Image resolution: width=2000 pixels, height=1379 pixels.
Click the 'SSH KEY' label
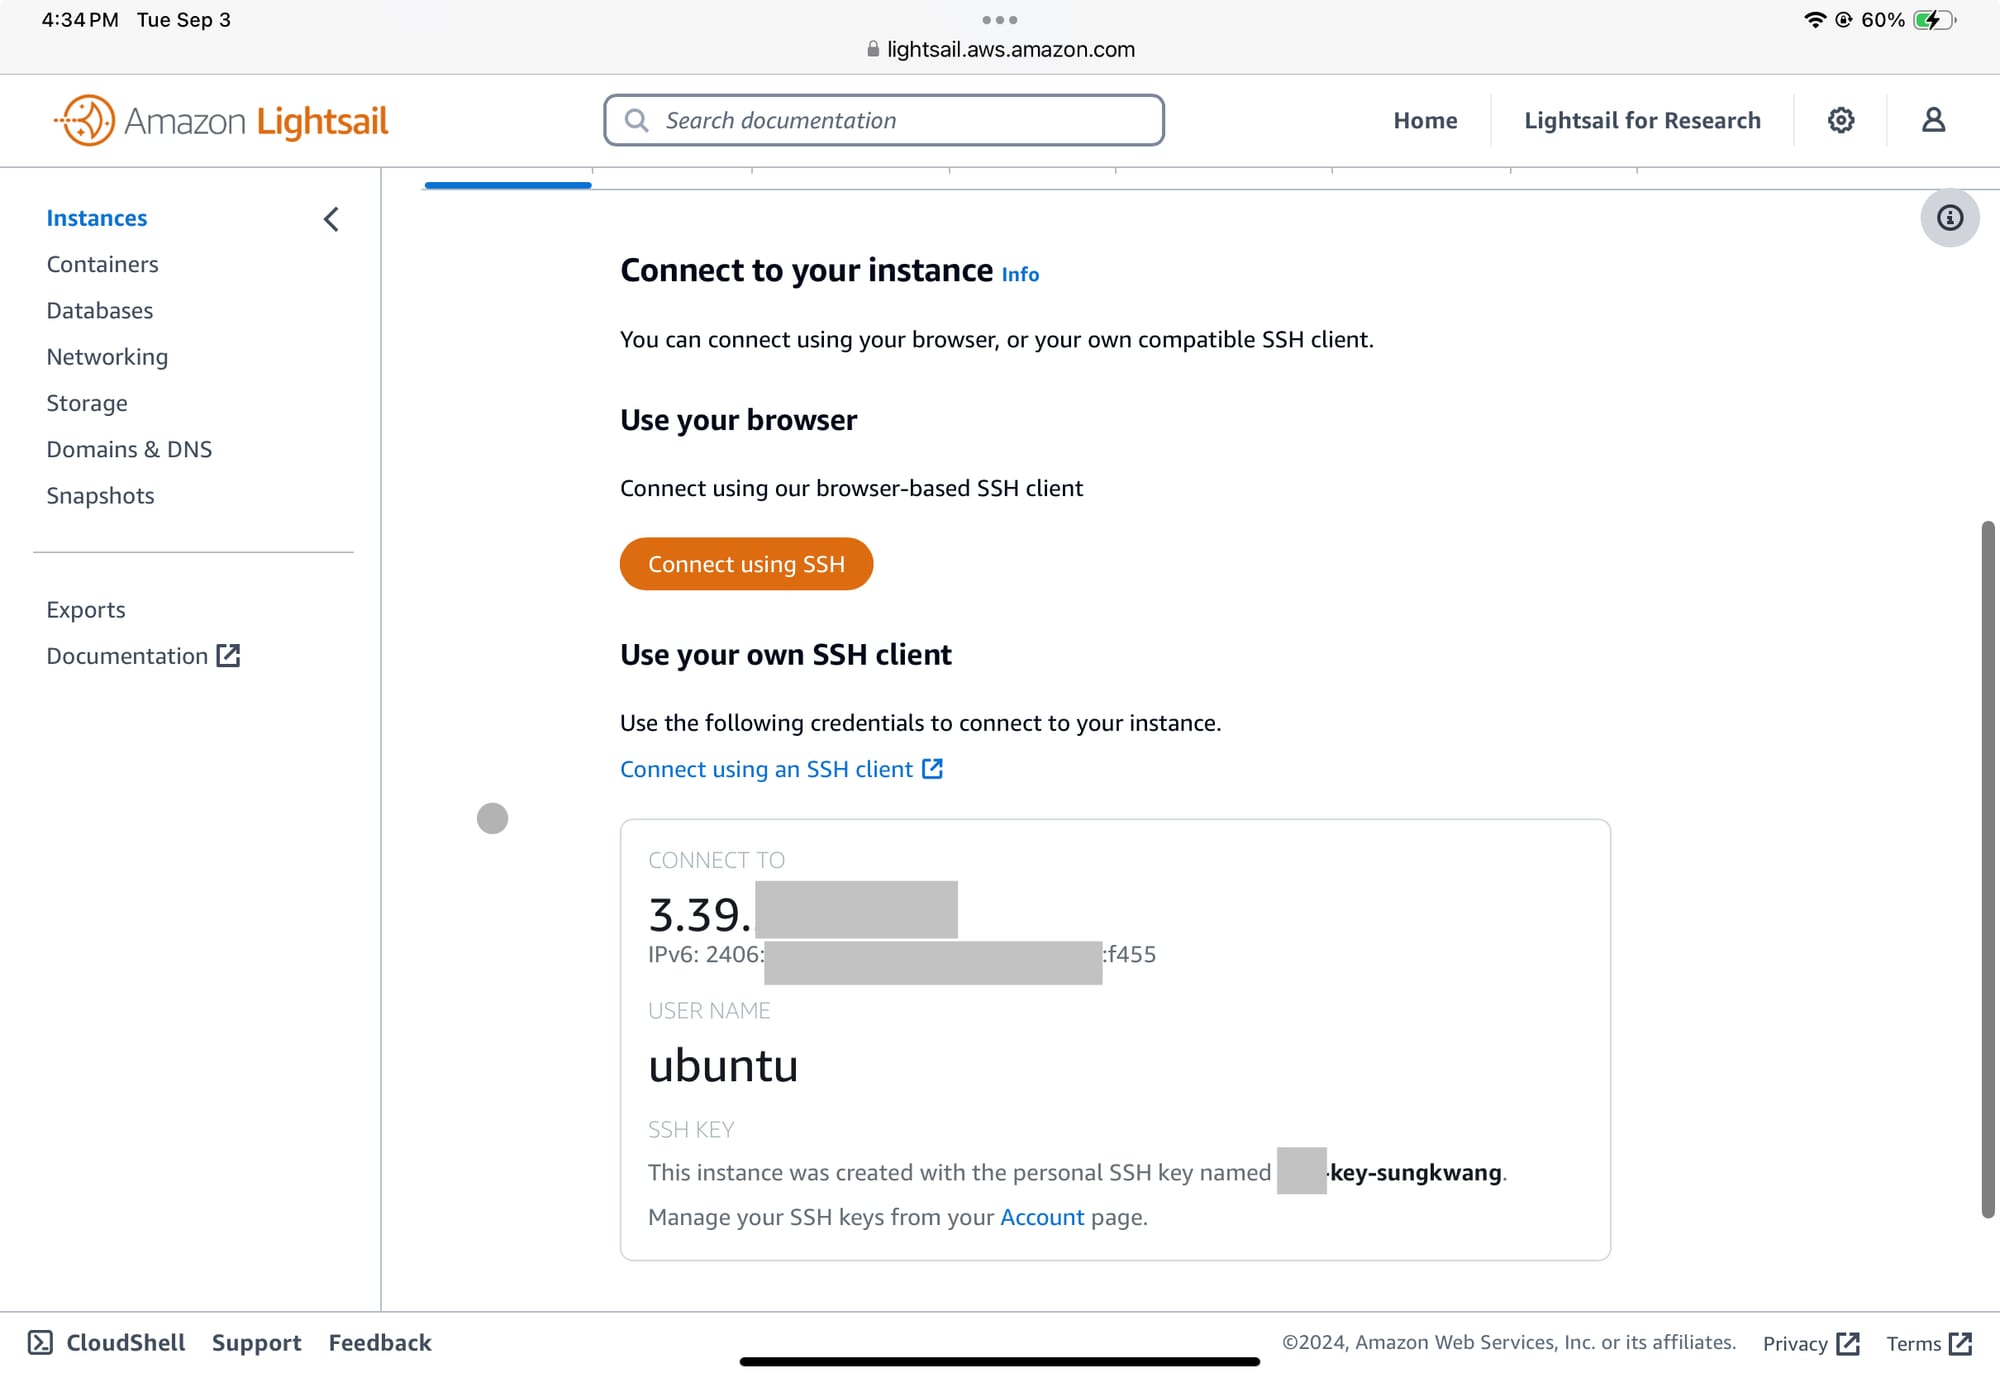click(691, 1130)
